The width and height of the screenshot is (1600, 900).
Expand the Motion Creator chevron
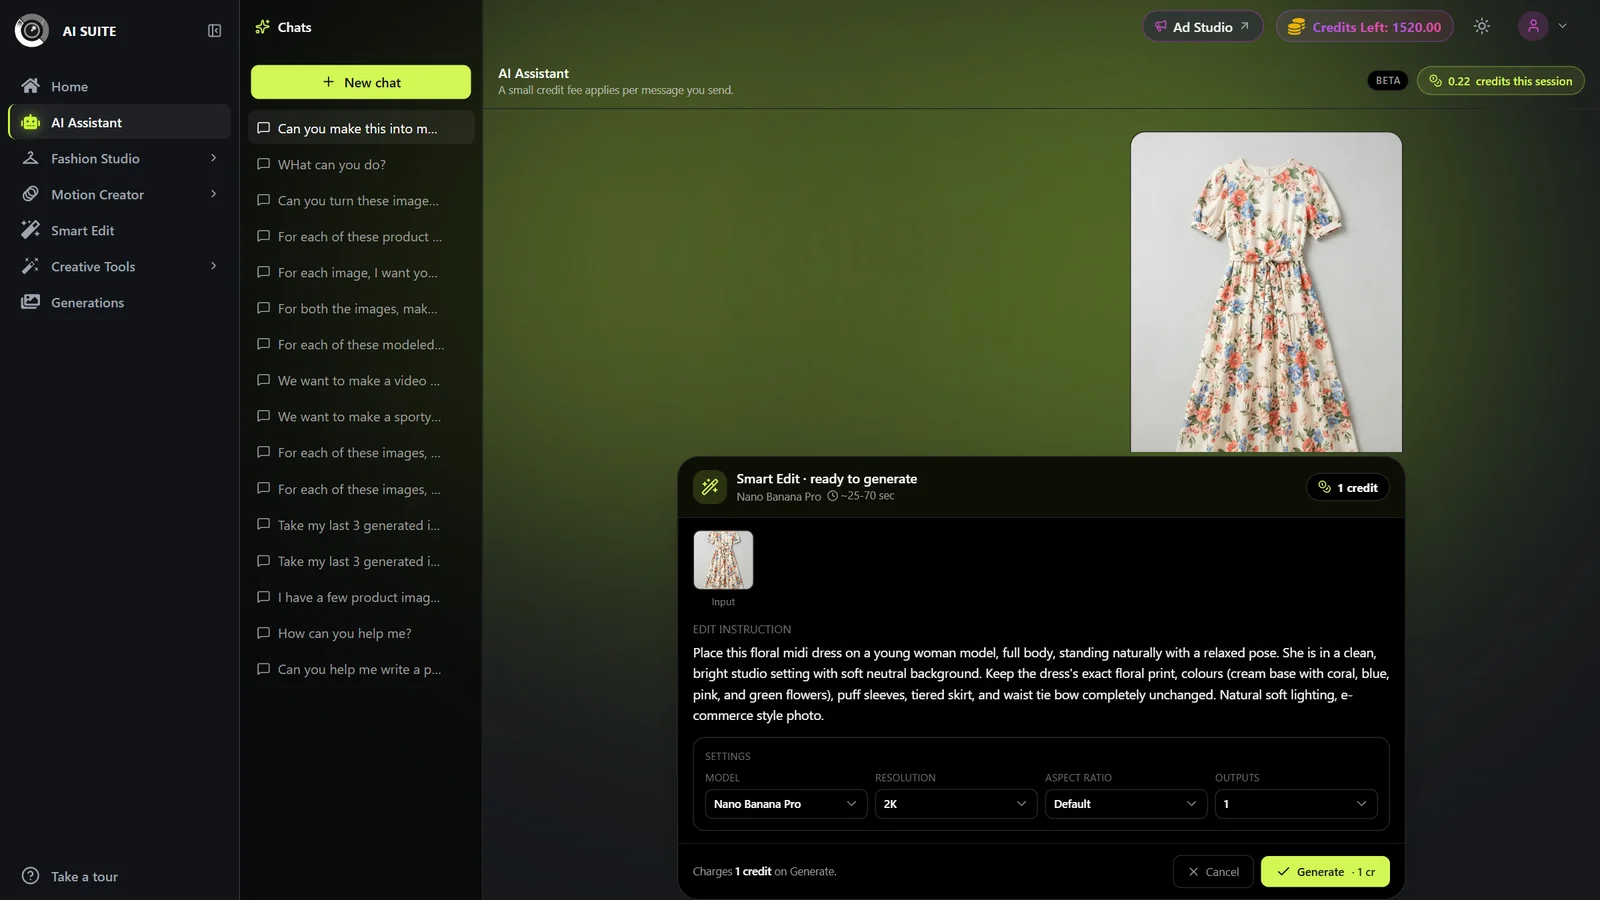(213, 194)
